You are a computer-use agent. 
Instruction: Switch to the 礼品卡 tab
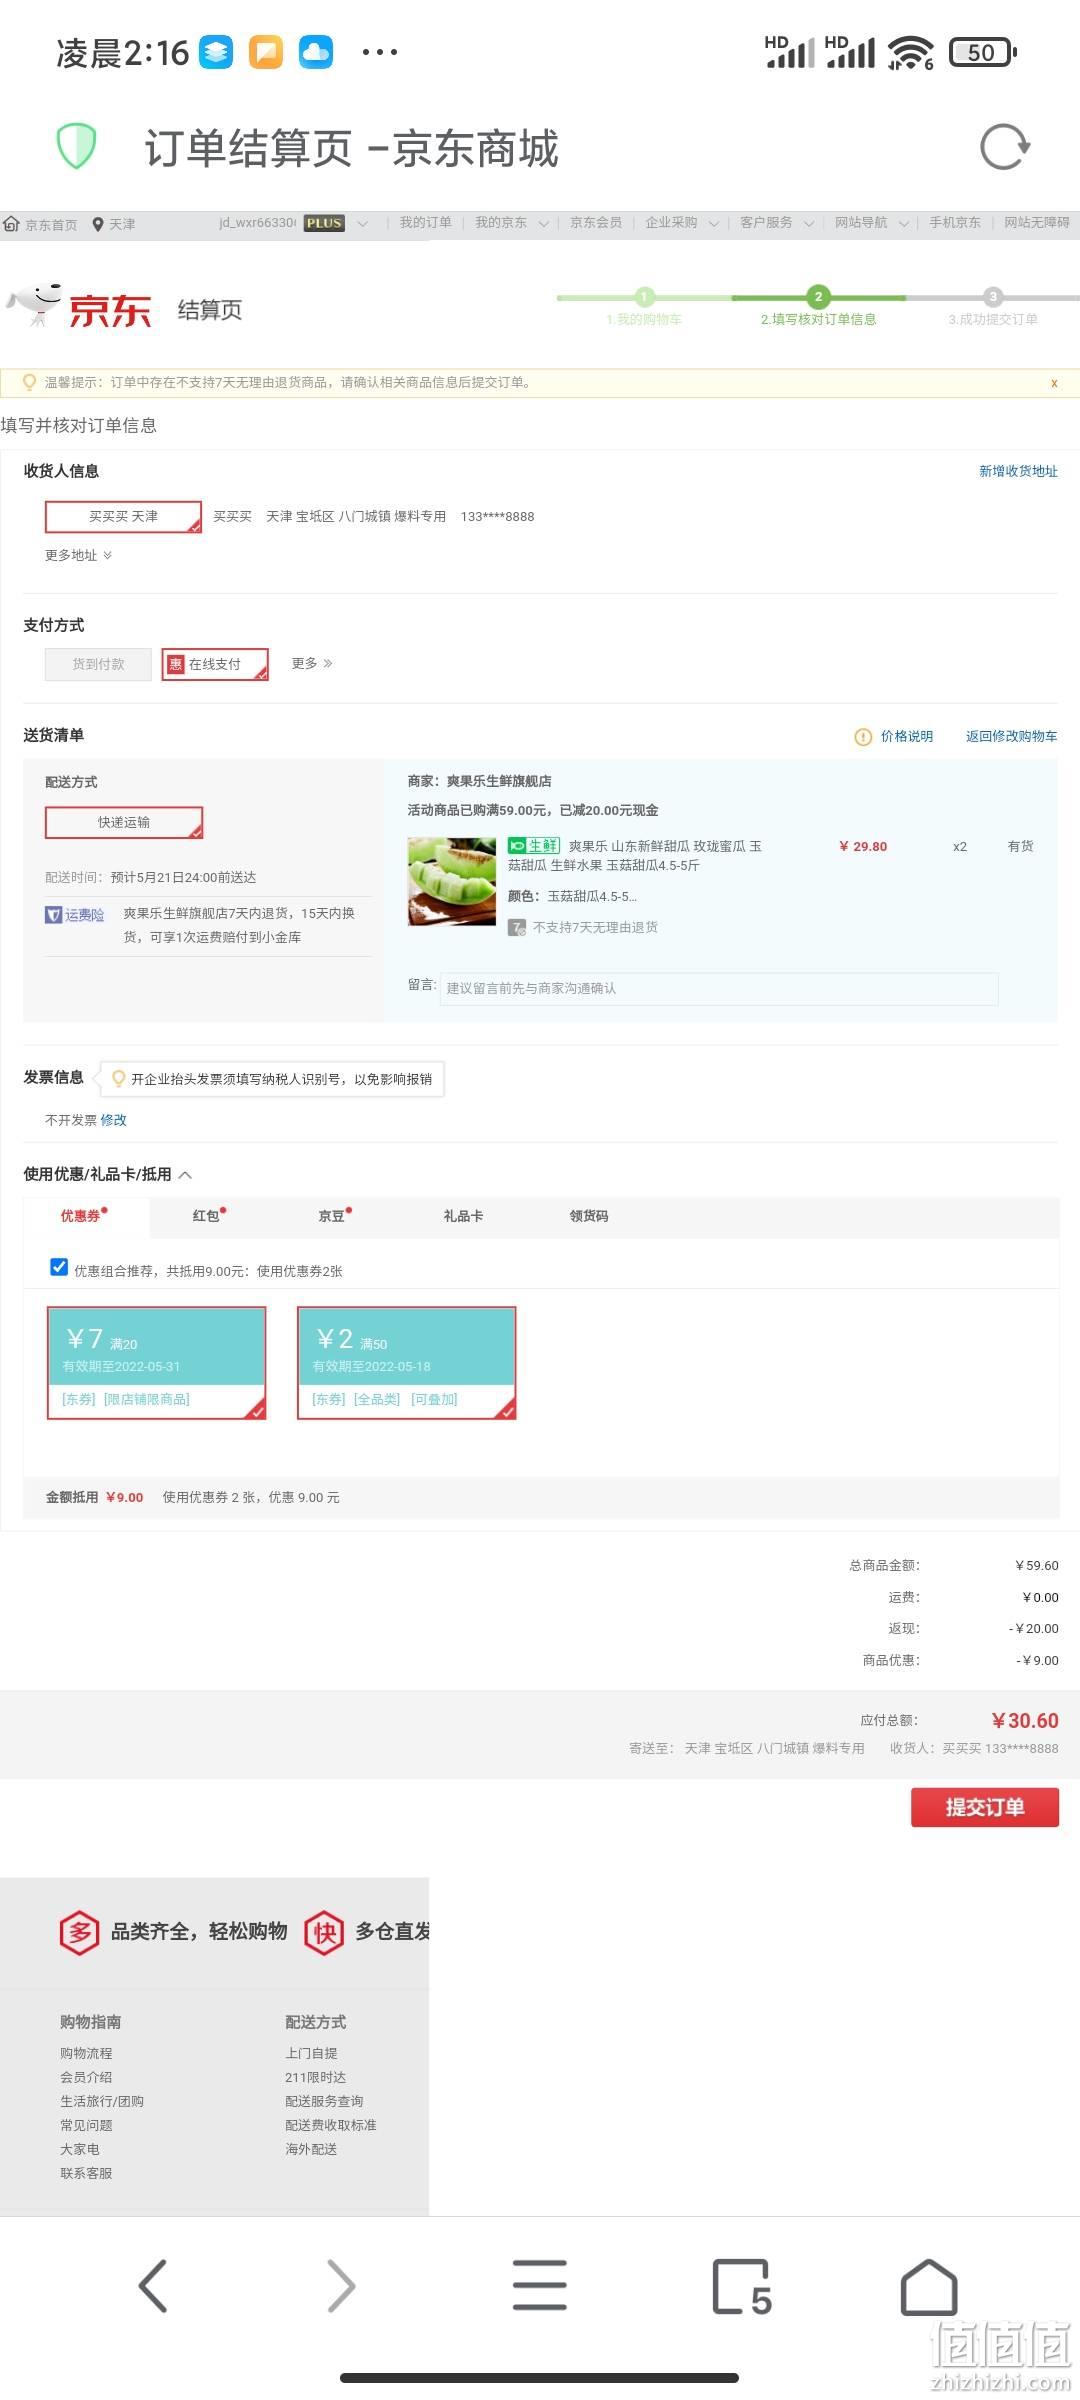pos(463,1216)
